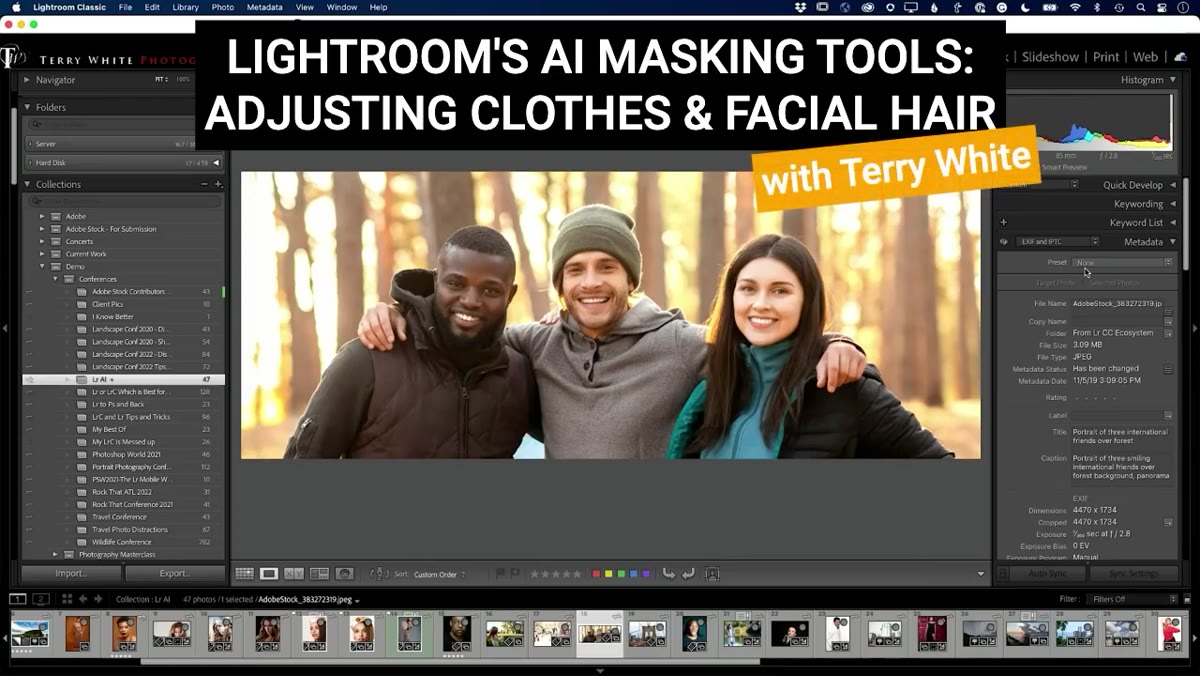This screenshot has height=676, width=1200.
Task: Open EXIF and IPTC view dropdown
Action: tap(1057, 242)
